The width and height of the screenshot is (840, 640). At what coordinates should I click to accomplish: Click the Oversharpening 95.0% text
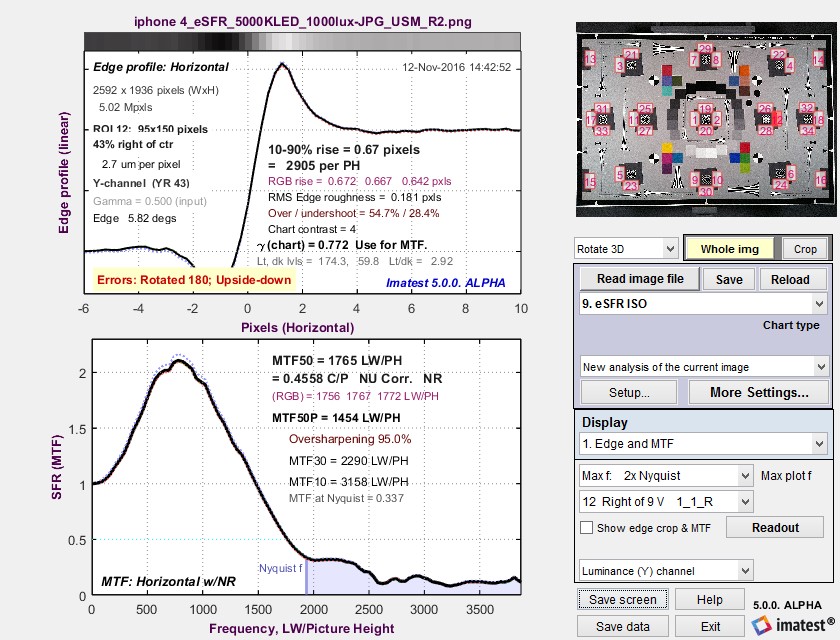(x=350, y=439)
